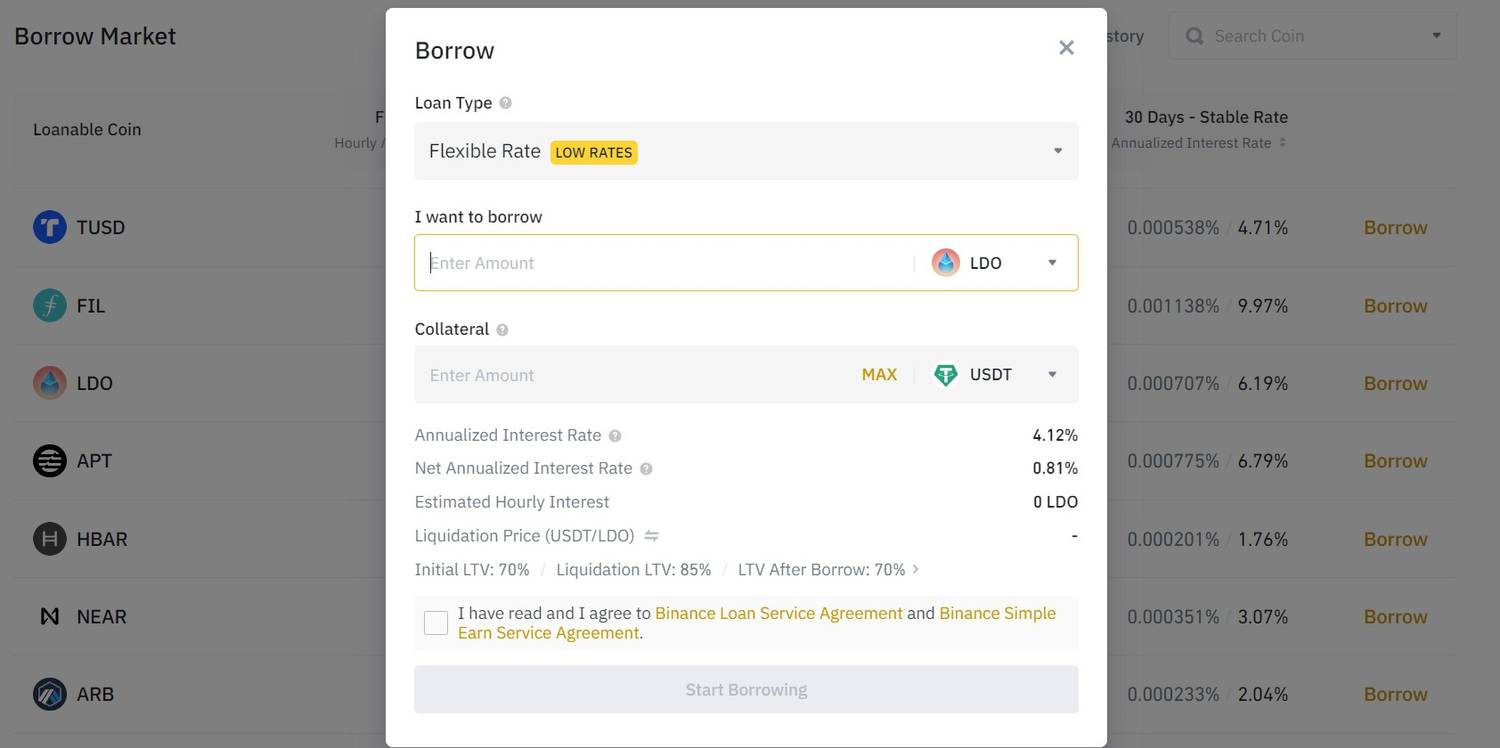
Task: Click the TUSD 4.71% stable rate
Action: [x=1263, y=227]
